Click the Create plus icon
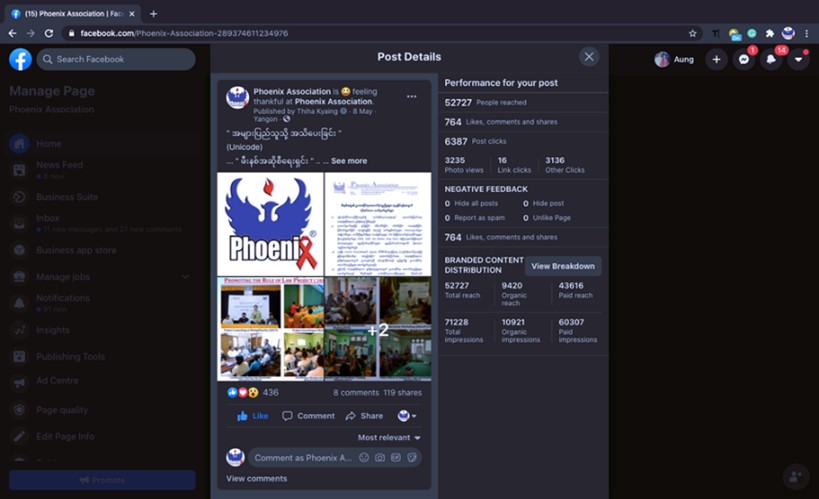Screen dimensions: 819x499 tap(717, 60)
